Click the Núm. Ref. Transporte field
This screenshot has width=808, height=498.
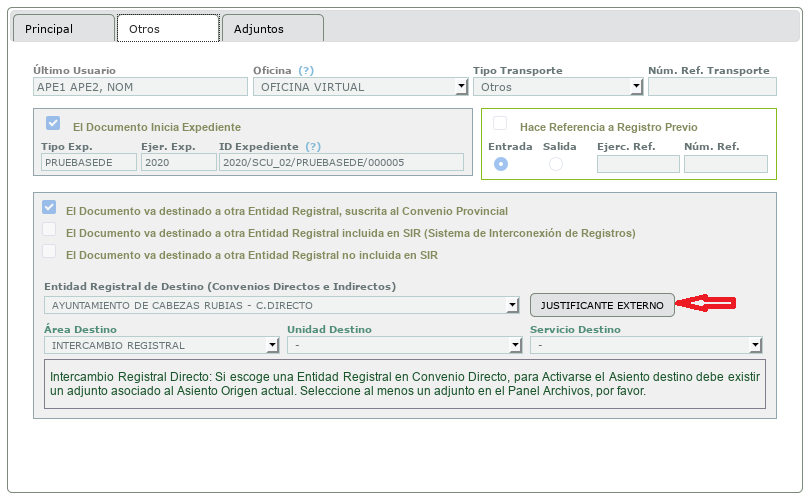coord(712,87)
